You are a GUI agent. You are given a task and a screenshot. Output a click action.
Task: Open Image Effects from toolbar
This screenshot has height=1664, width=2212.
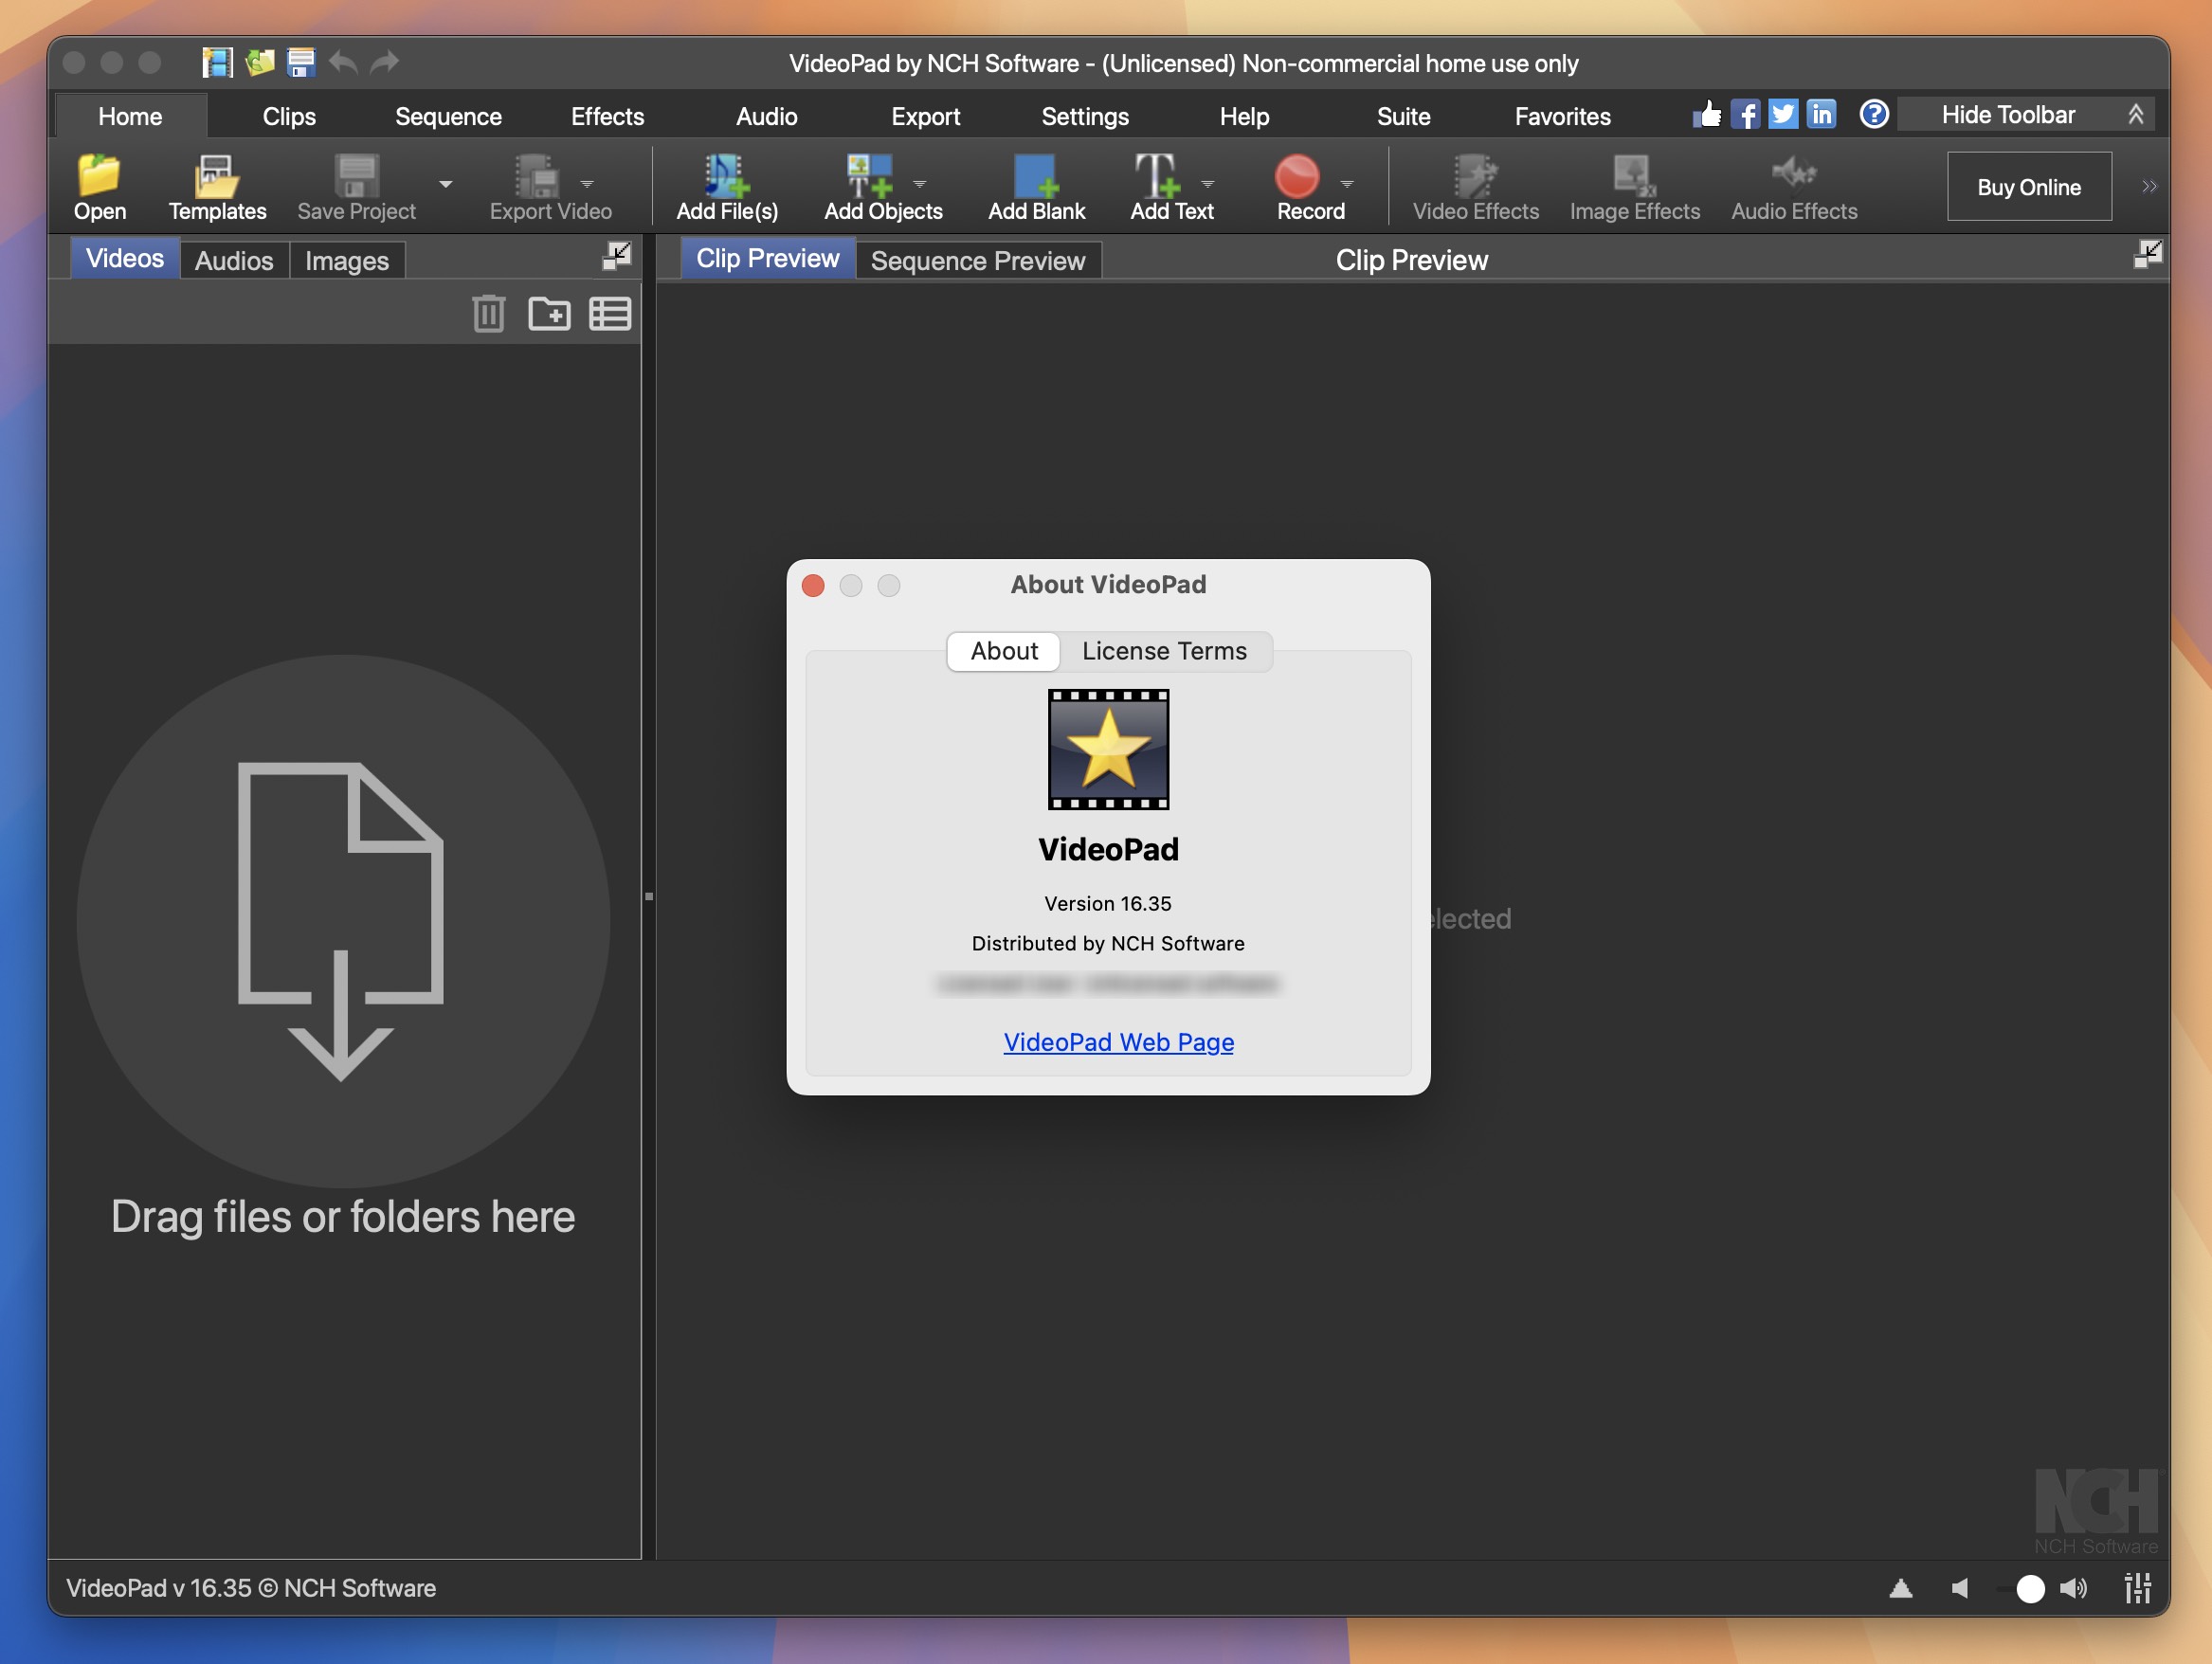click(1634, 187)
